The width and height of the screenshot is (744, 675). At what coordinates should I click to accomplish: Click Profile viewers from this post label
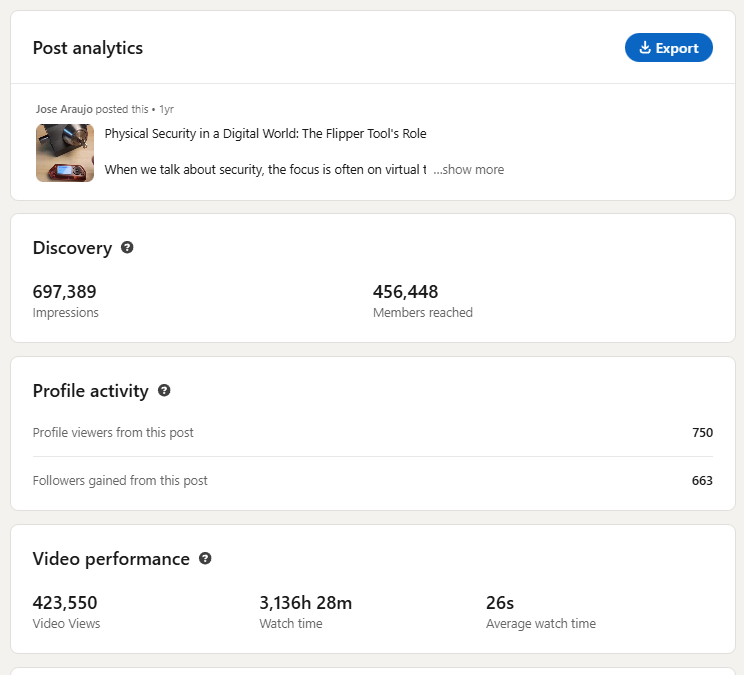(113, 433)
